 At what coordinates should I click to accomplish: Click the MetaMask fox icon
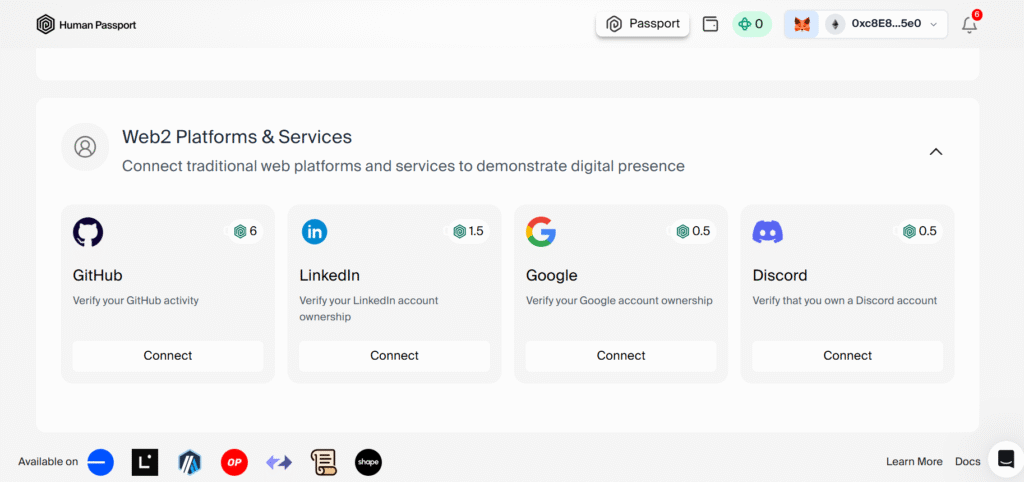click(801, 24)
